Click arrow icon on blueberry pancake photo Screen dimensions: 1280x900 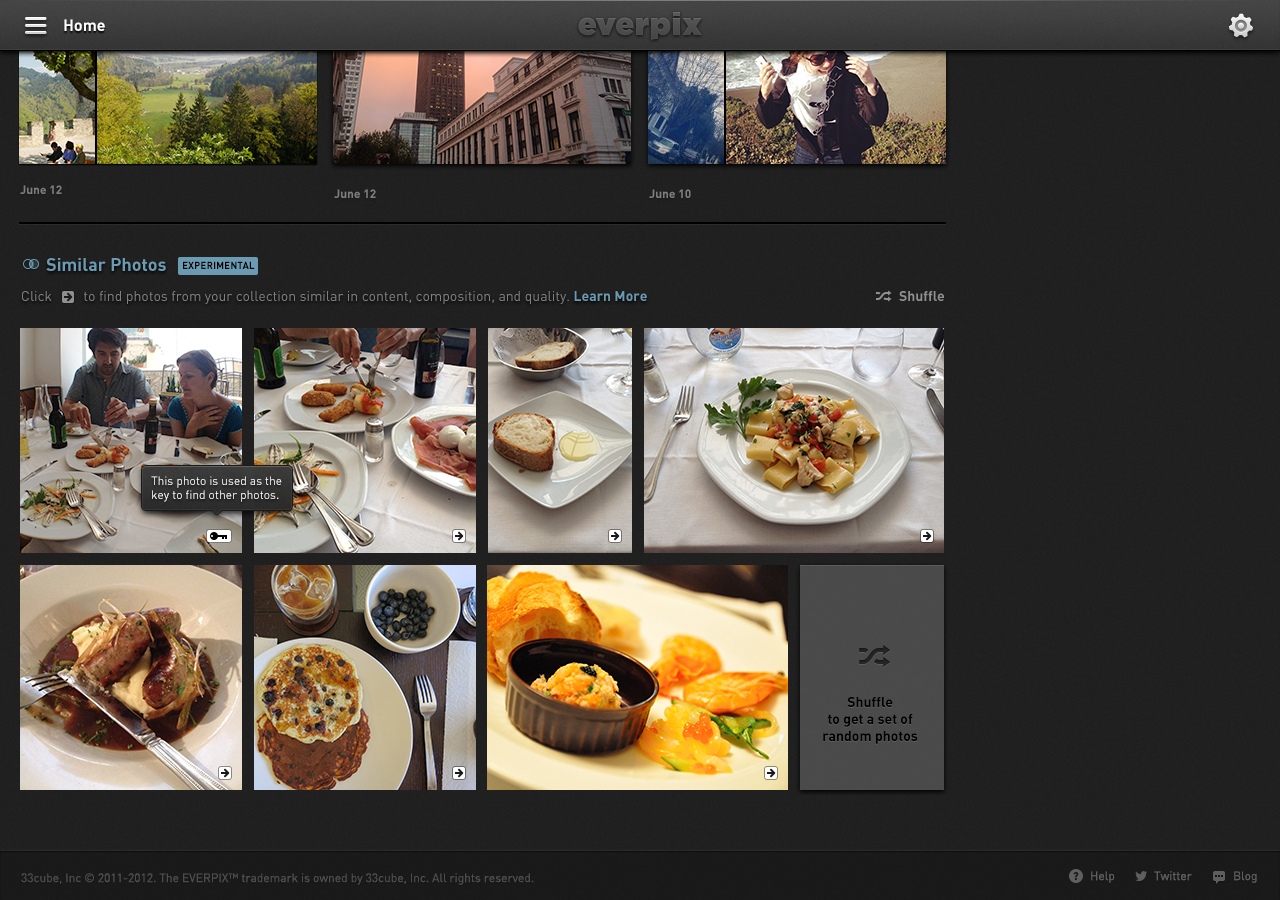click(x=459, y=773)
